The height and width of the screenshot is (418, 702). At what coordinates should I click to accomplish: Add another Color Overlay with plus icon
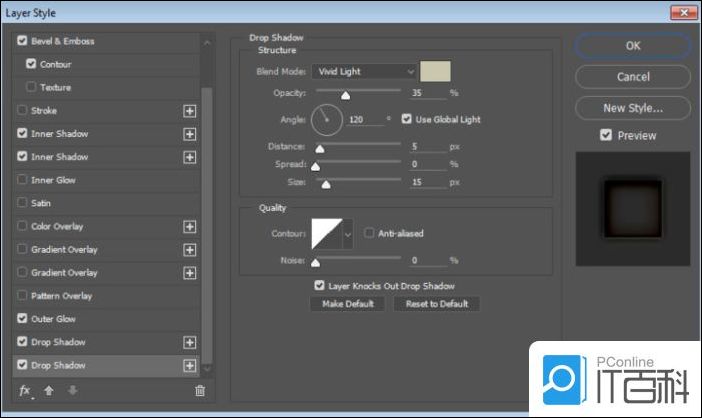click(190, 227)
